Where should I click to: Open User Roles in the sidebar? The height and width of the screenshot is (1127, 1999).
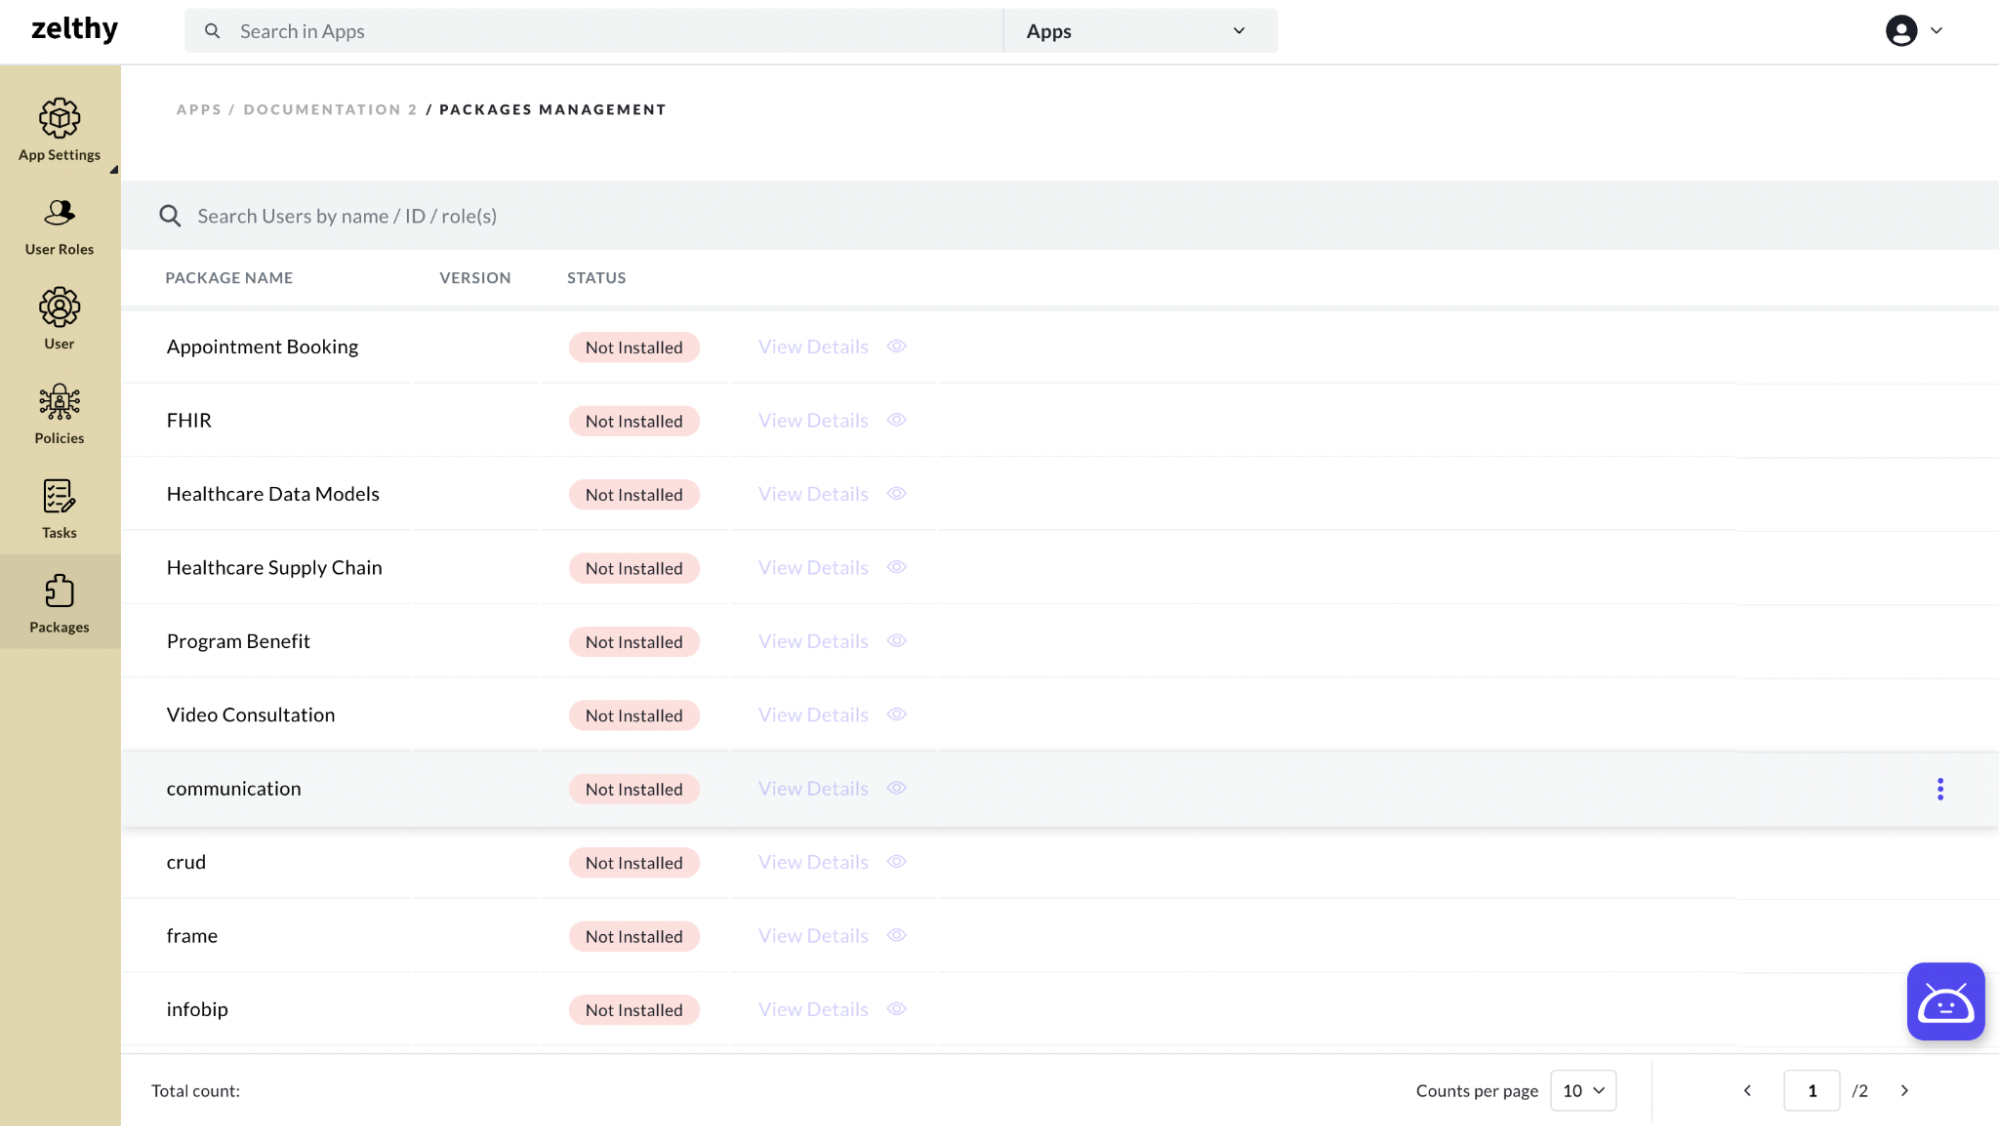tap(59, 227)
